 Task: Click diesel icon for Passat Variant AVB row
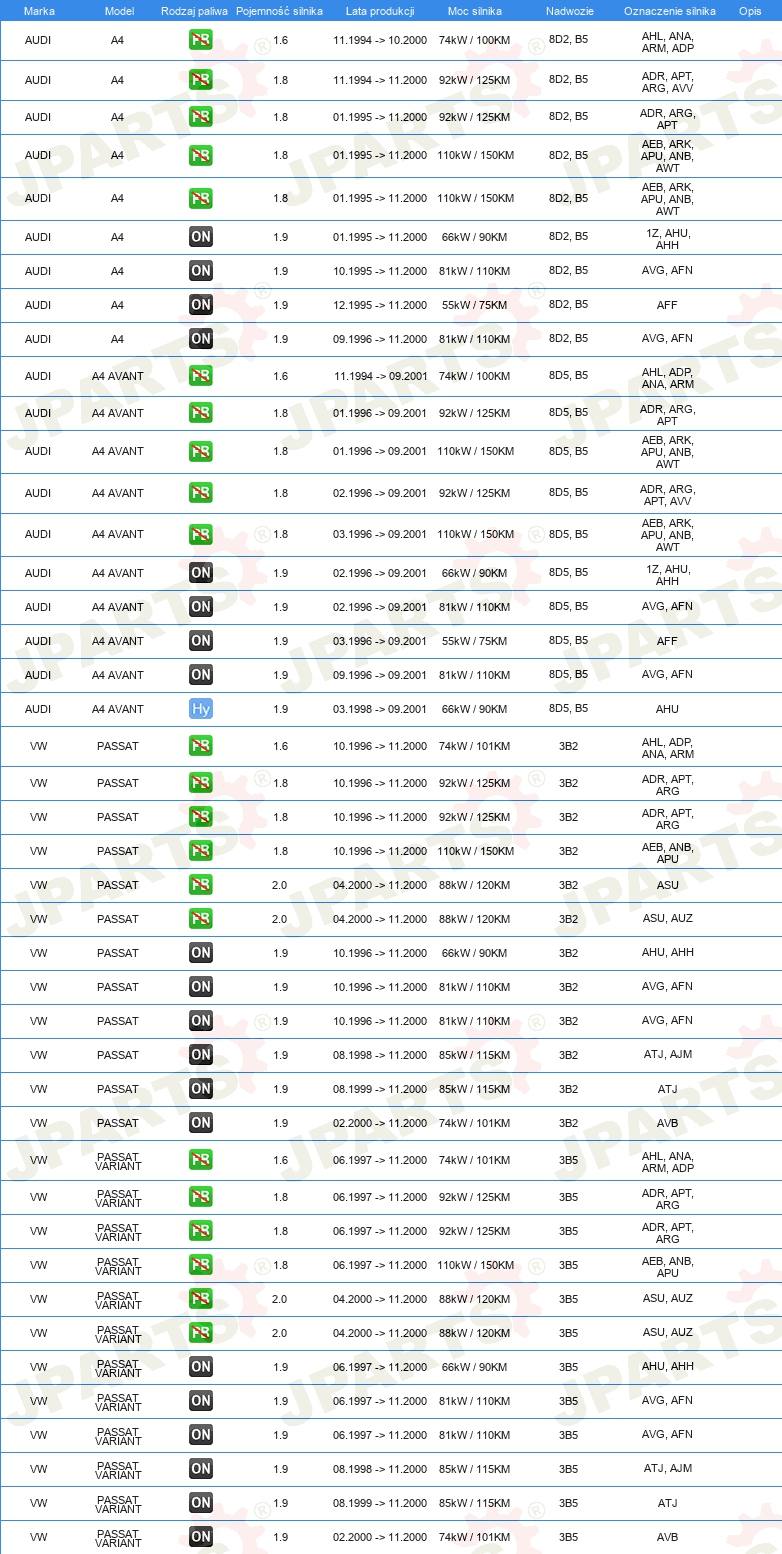[x=200, y=1537]
